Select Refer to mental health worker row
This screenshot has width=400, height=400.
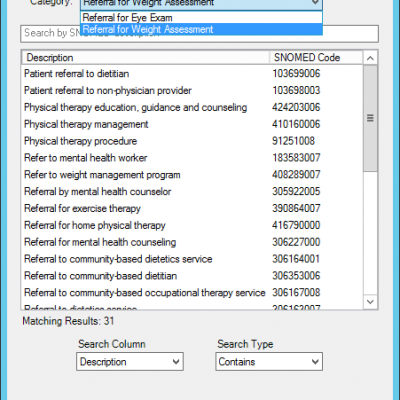coord(192,158)
